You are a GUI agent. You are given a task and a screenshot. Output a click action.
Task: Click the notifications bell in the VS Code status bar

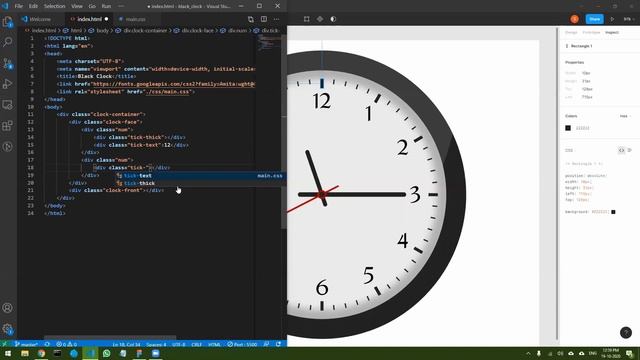coord(278,344)
